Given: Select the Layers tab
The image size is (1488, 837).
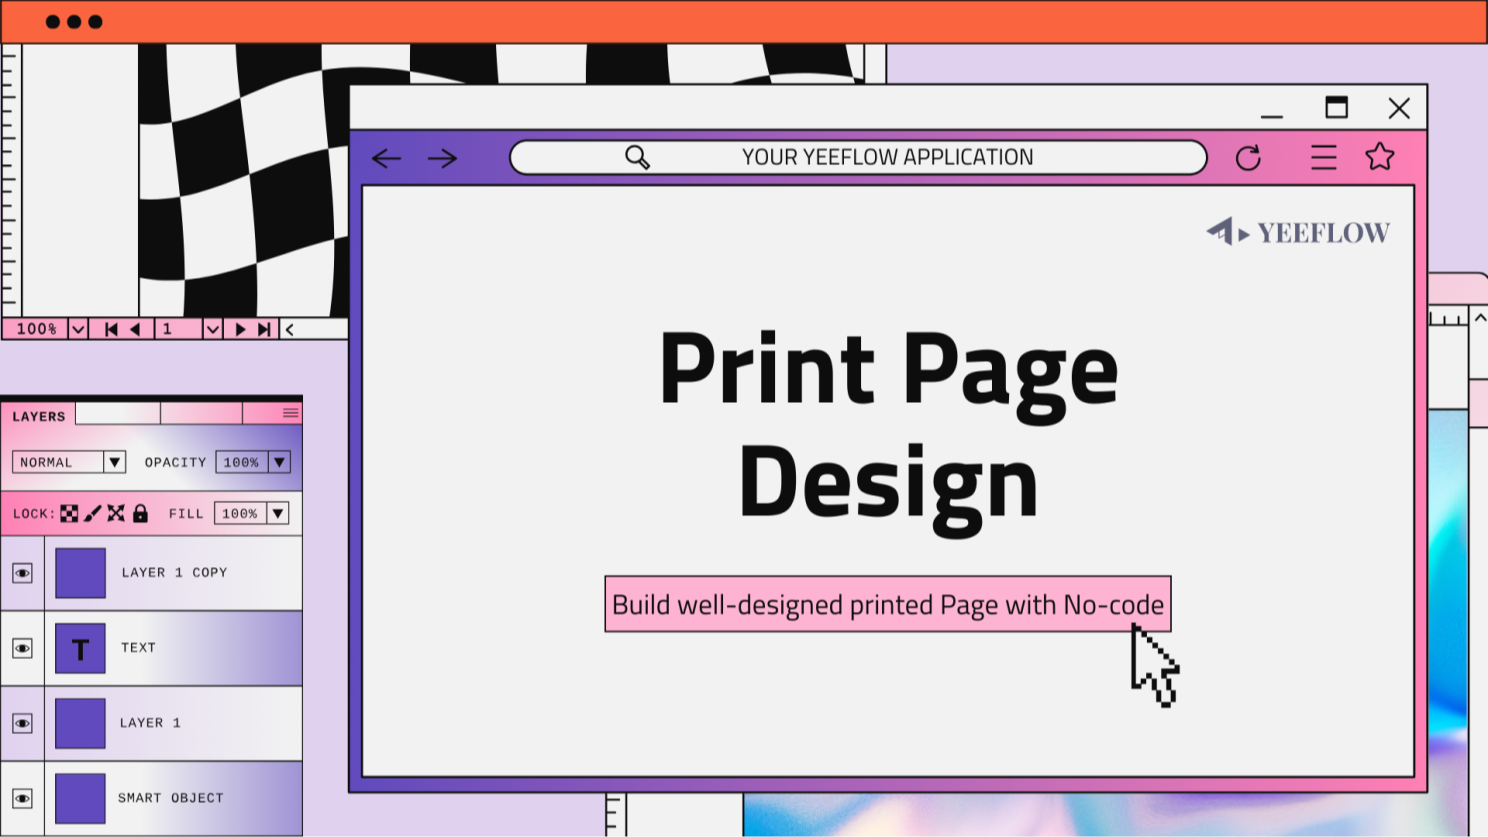Looking at the screenshot, I should 39,416.
